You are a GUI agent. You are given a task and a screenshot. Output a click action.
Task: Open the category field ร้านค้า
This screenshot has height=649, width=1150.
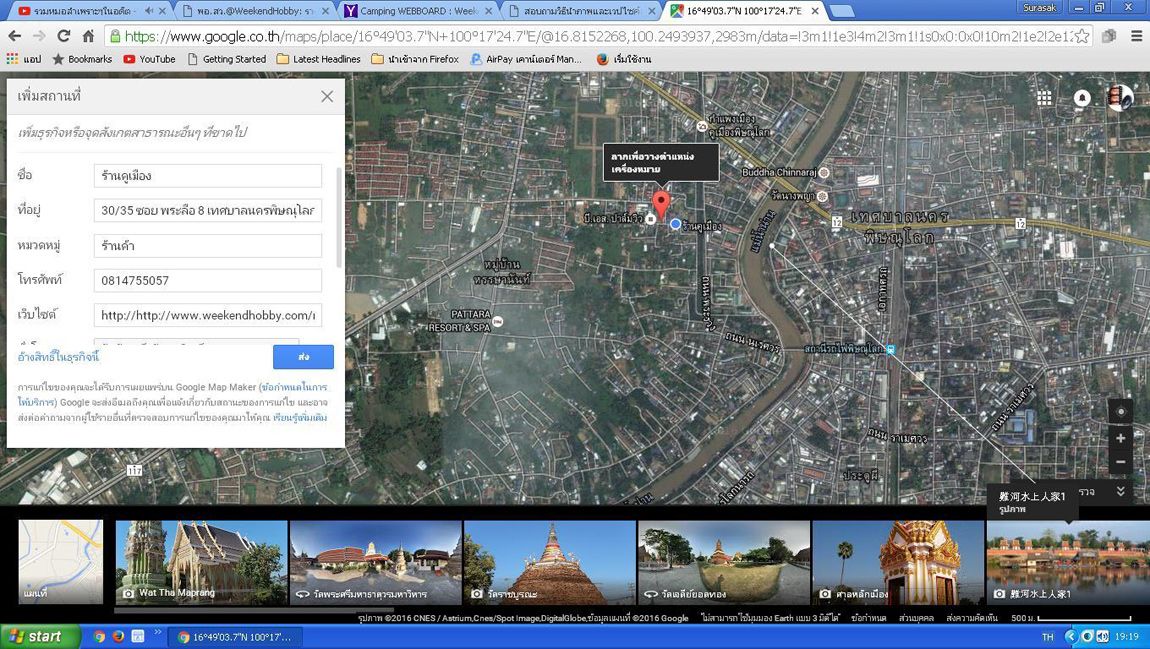pyautogui.click(x=208, y=246)
